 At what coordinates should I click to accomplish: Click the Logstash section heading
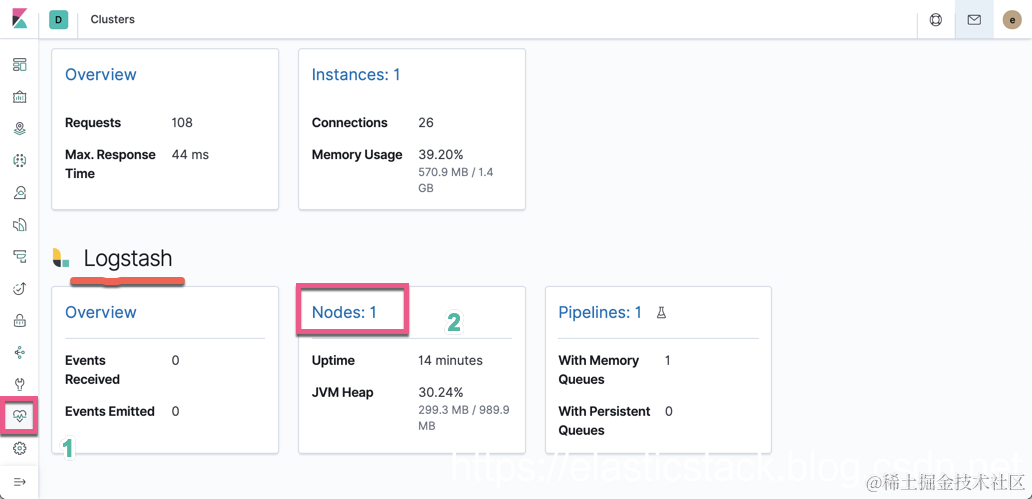(128, 259)
